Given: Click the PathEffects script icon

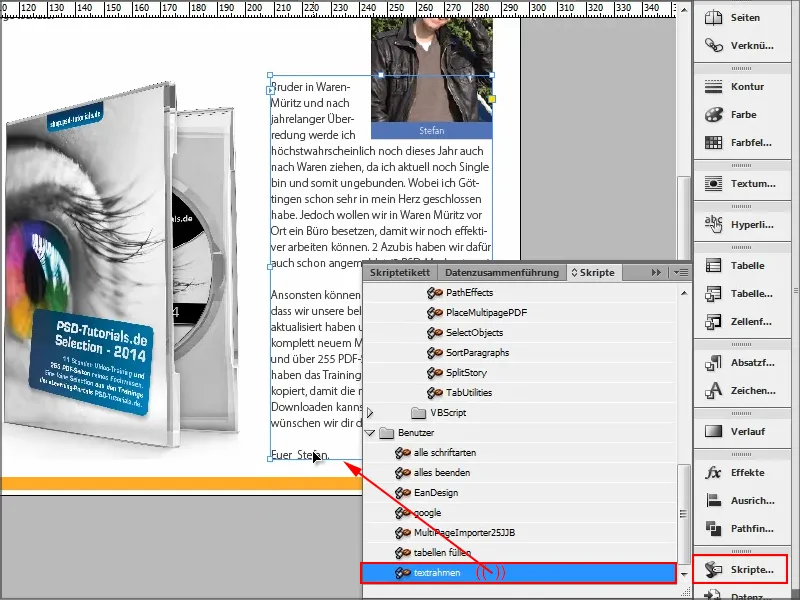Looking at the screenshot, I should 435,293.
